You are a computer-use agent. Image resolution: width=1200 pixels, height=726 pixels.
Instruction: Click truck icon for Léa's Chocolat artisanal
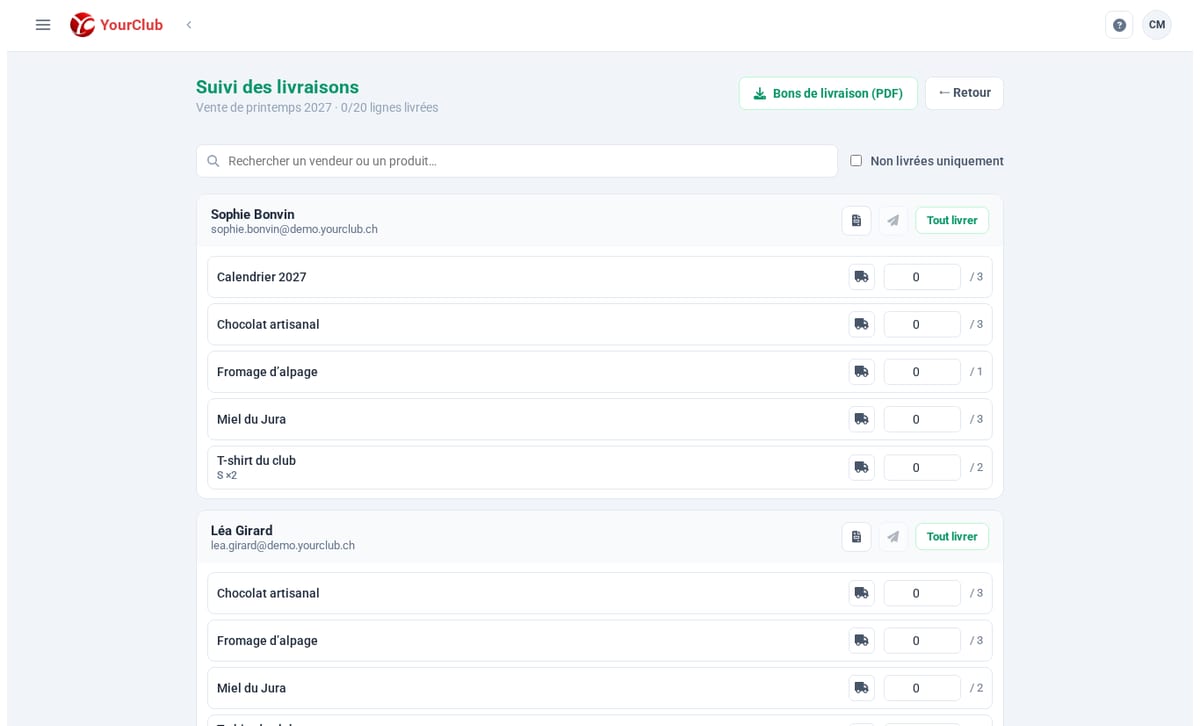(861, 593)
